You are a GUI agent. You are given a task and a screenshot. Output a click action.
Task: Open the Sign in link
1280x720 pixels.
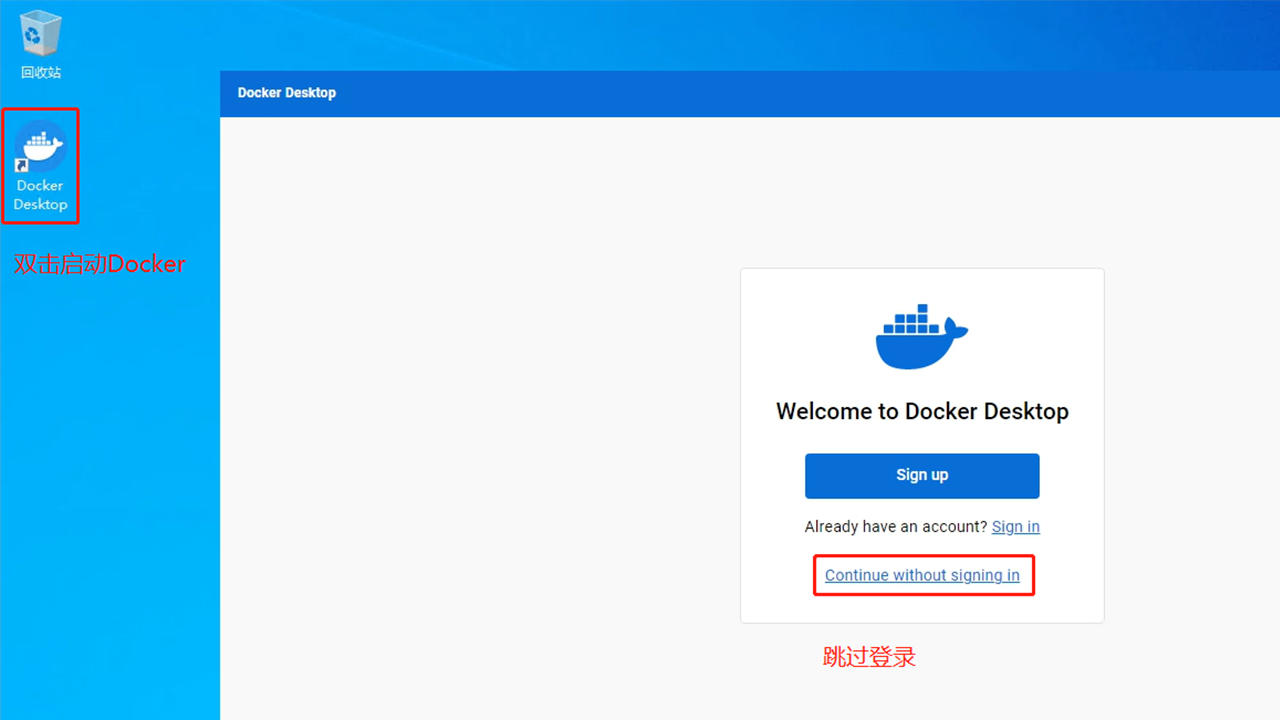coord(1016,527)
